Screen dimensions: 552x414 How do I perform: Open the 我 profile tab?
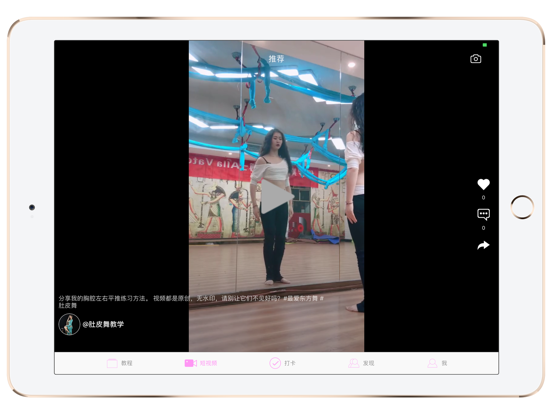click(x=437, y=363)
